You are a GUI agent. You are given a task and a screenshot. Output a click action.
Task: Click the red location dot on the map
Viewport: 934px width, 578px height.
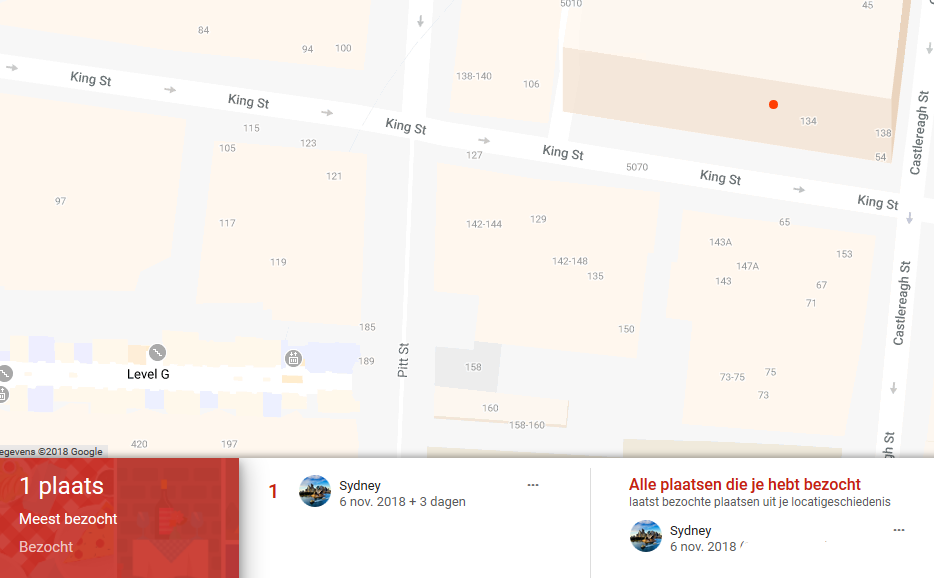(773, 105)
